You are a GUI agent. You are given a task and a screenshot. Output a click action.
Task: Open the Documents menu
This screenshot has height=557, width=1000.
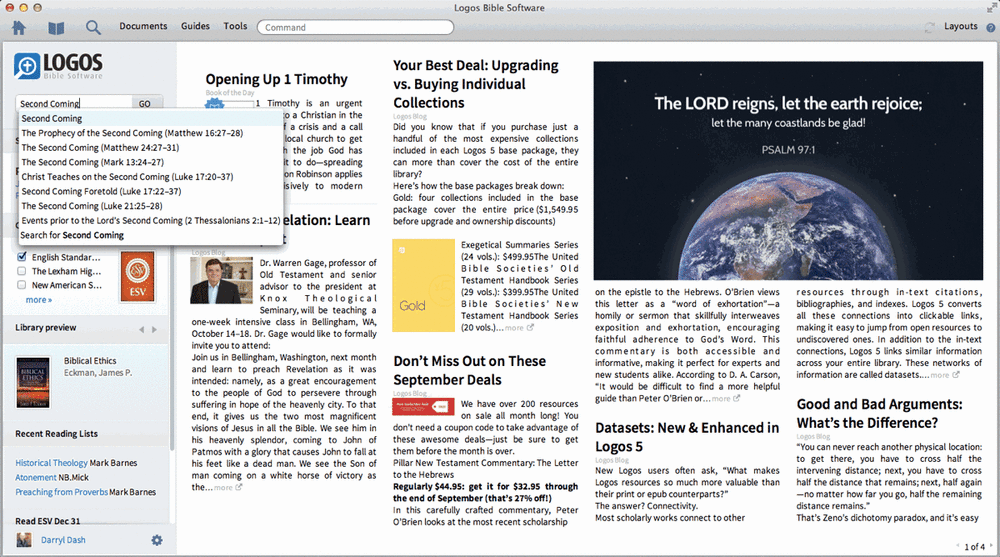pos(143,26)
